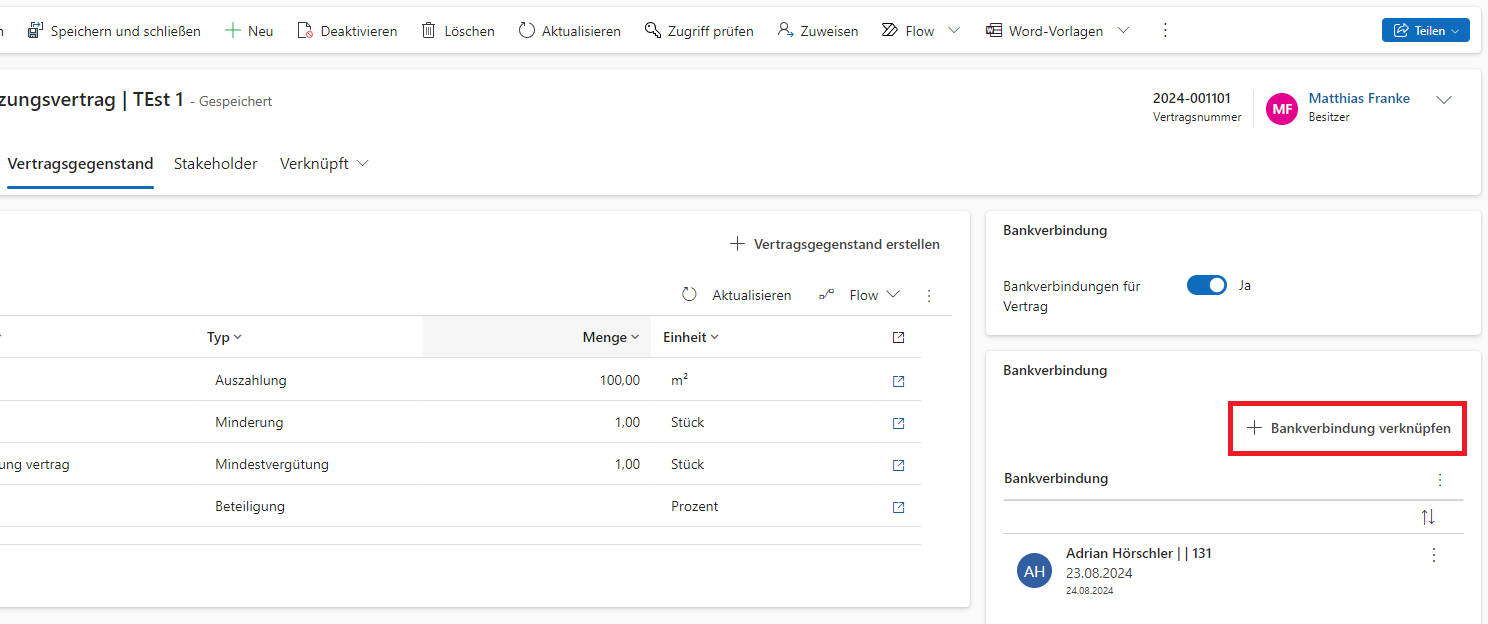The height and width of the screenshot is (624, 1488).
Task: Expand the Word-Vorlagen dropdown
Action: click(1123, 31)
